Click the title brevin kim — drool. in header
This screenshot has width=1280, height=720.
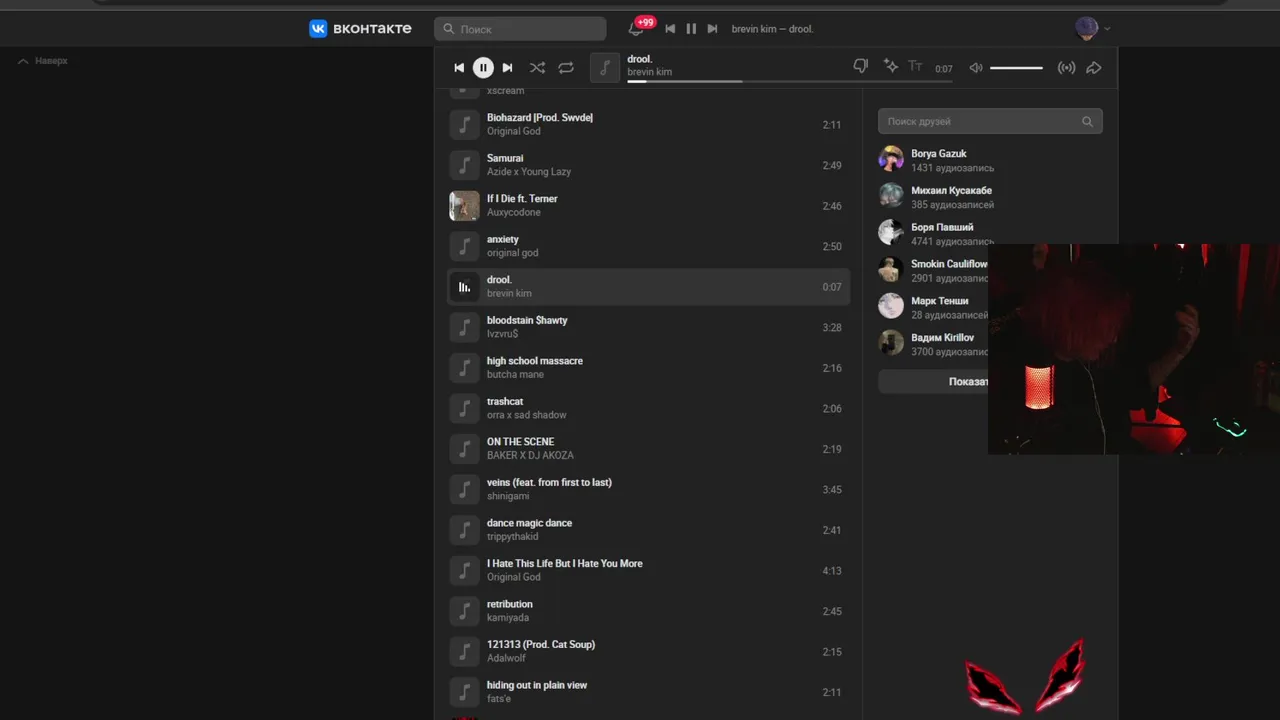point(772,29)
